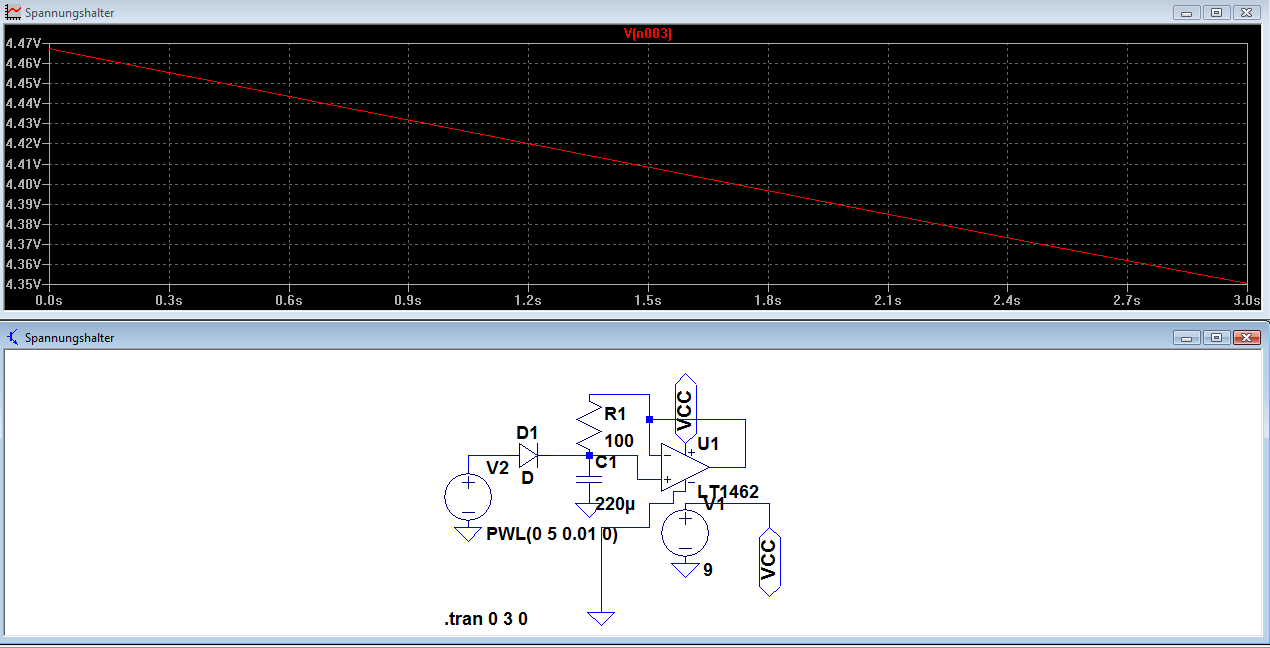Viewport: 1270px width, 648px height.
Task: Click the 100 resistor value
Action: pos(619,441)
